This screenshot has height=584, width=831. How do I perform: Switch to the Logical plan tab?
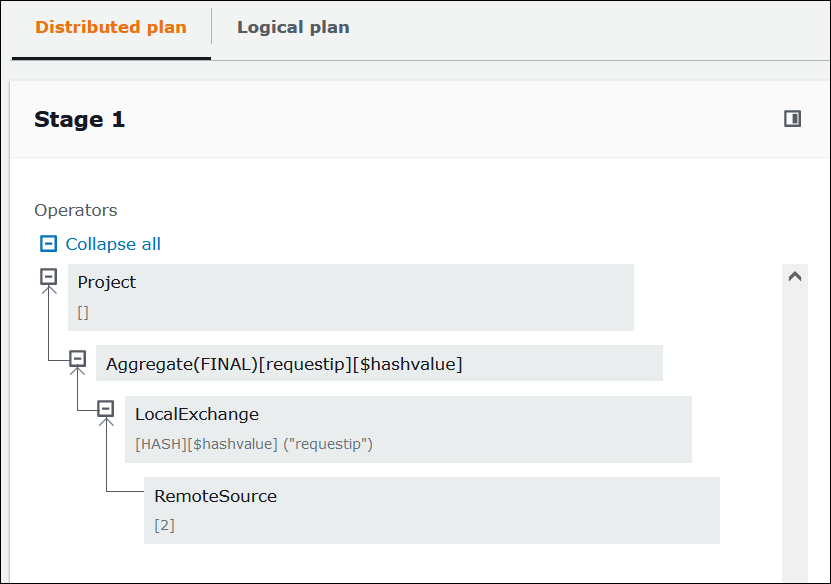[293, 27]
